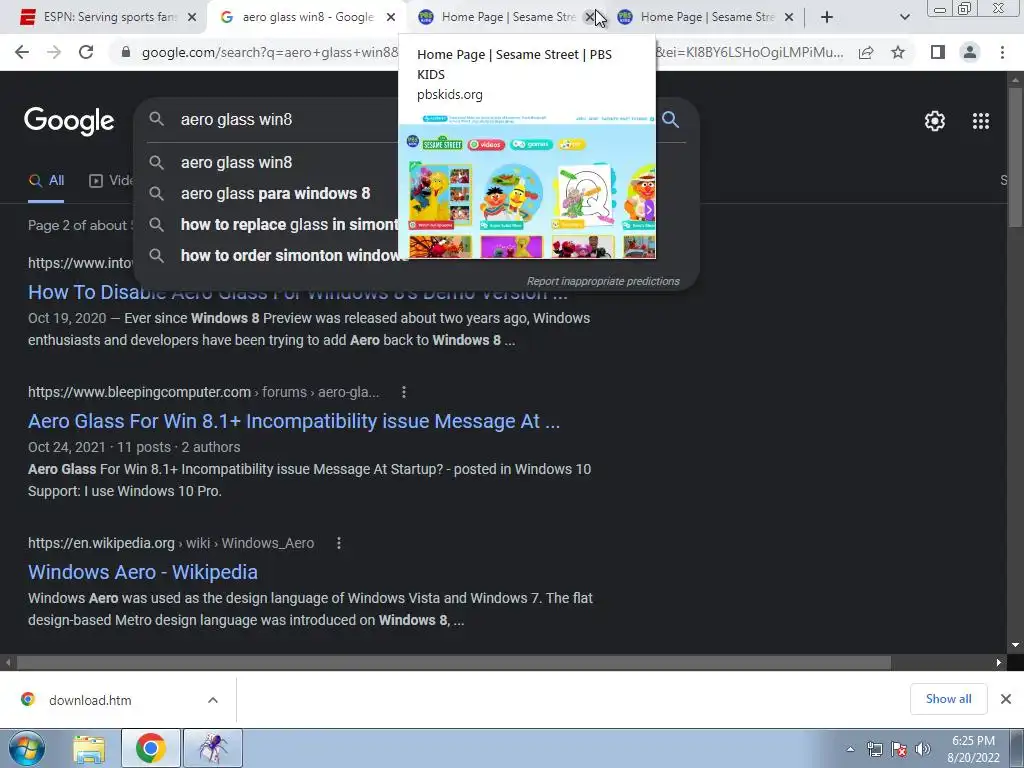1024x768 pixels.
Task: Click the horizontal scrollbar thumb
Action: tap(453, 662)
